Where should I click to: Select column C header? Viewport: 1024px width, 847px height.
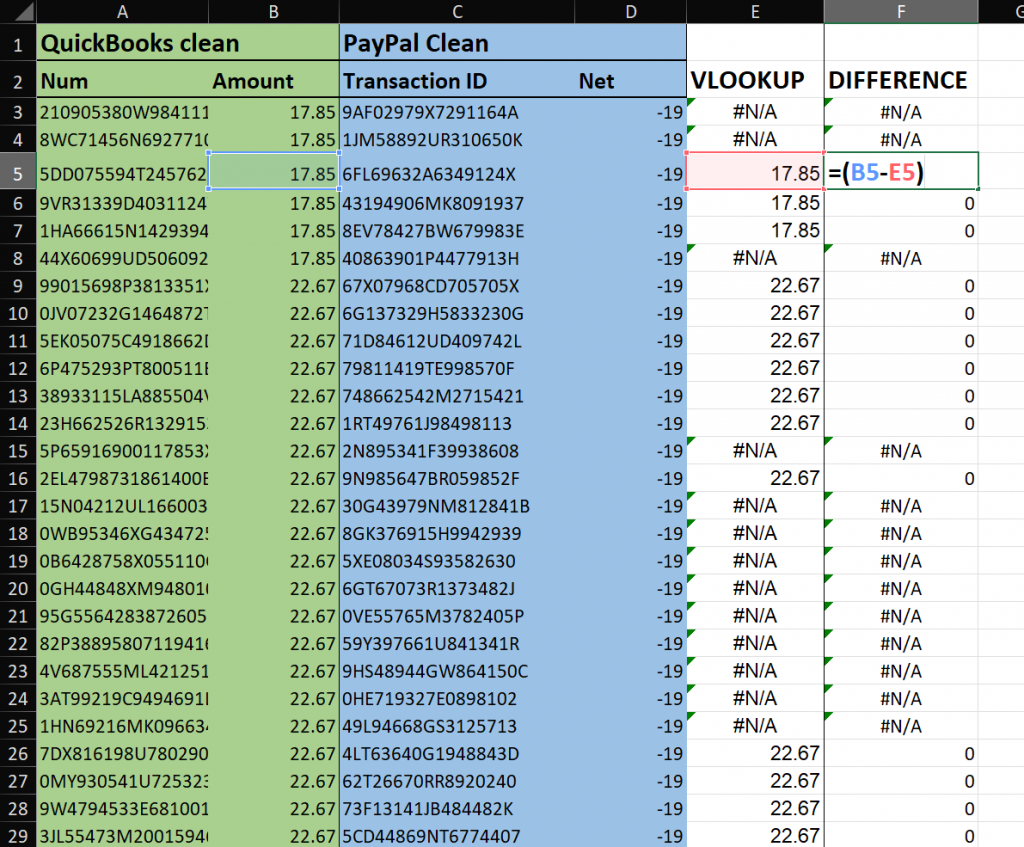457,11
